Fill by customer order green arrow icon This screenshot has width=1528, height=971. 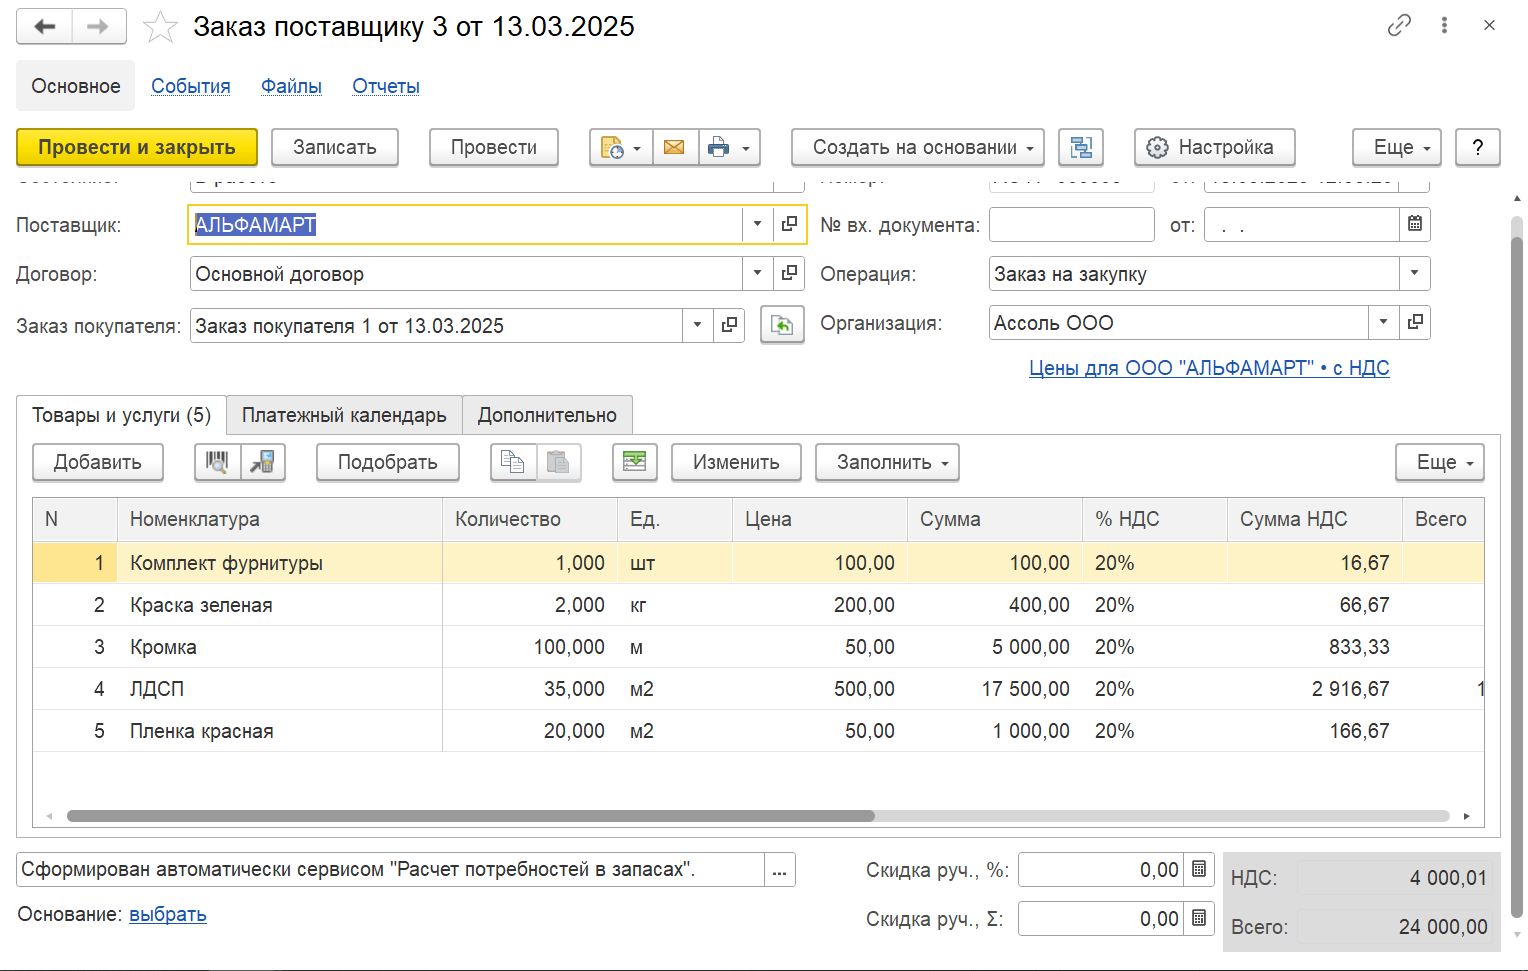[782, 325]
